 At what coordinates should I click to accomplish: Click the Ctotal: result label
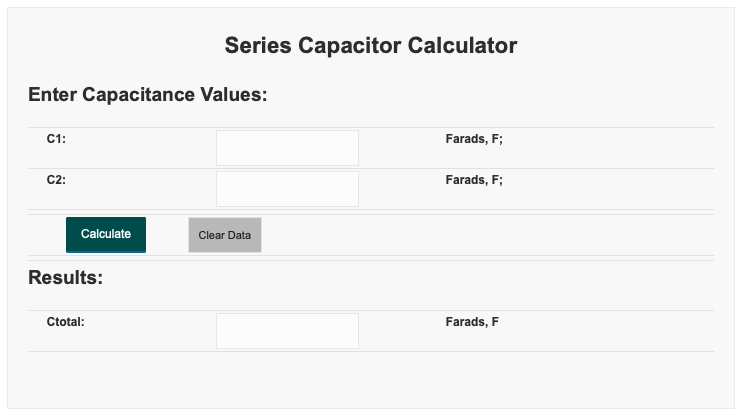pyautogui.click(x=66, y=322)
